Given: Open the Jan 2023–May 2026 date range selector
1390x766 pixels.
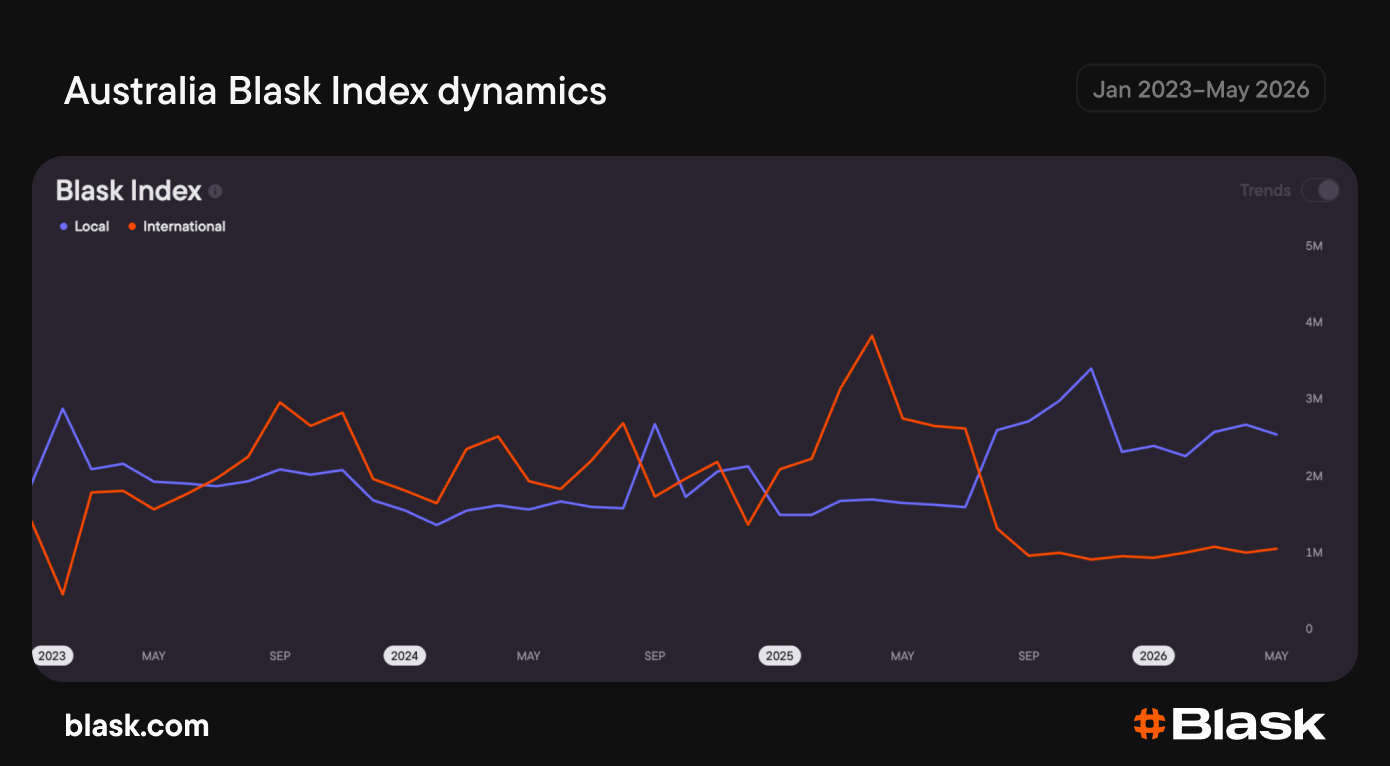Looking at the screenshot, I should [1200, 89].
